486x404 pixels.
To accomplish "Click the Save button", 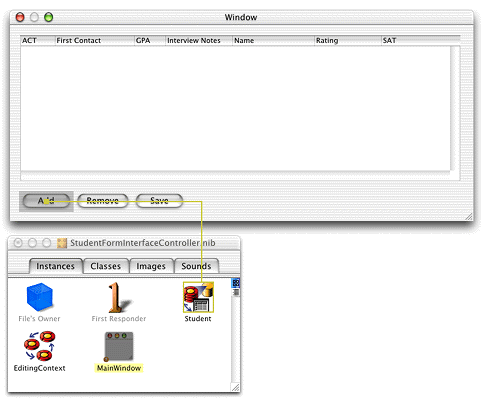I will (159, 201).
